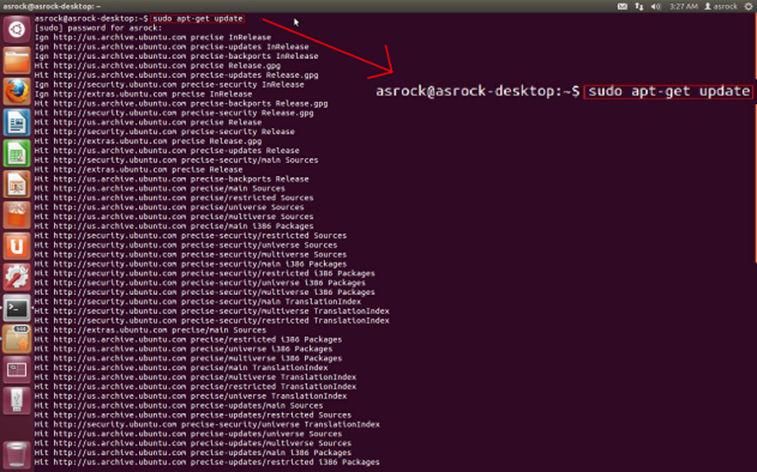Start LibreOffice Impress
The width and height of the screenshot is (757, 472).
point(16,184)
